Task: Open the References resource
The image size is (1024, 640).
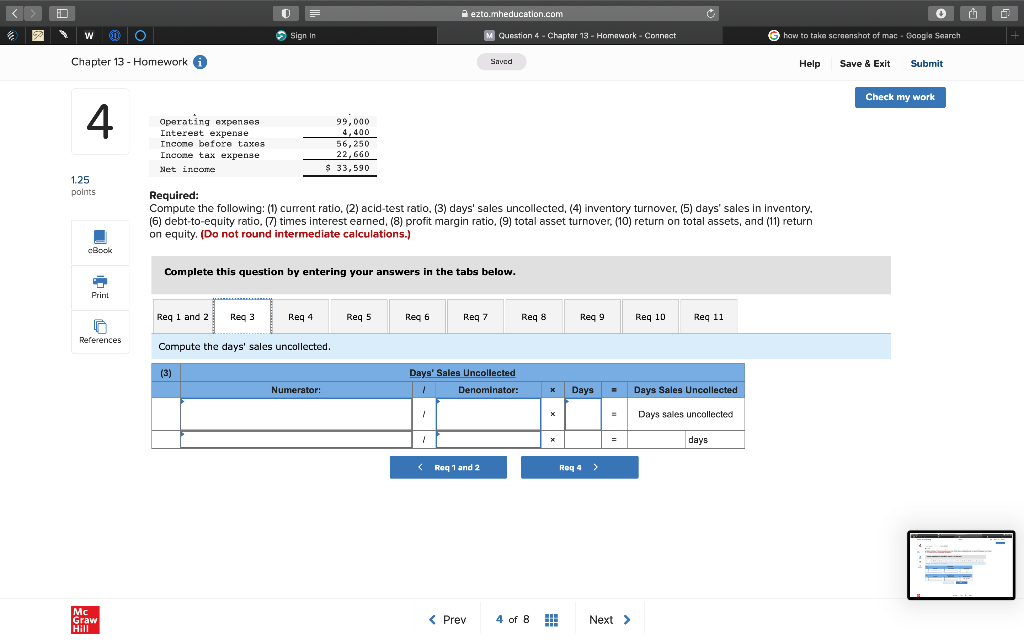Action: [x=99, y=331]
